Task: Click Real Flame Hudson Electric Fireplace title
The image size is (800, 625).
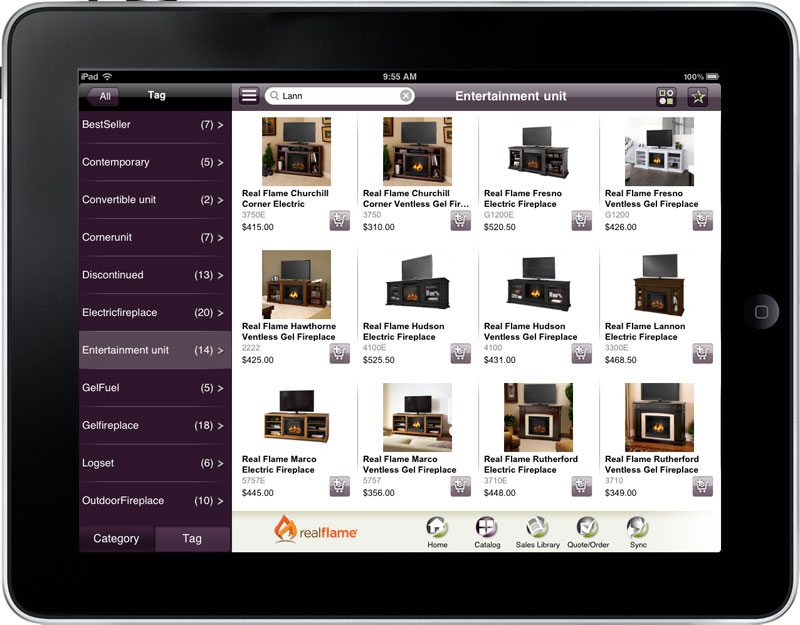Action: (404, 332)
